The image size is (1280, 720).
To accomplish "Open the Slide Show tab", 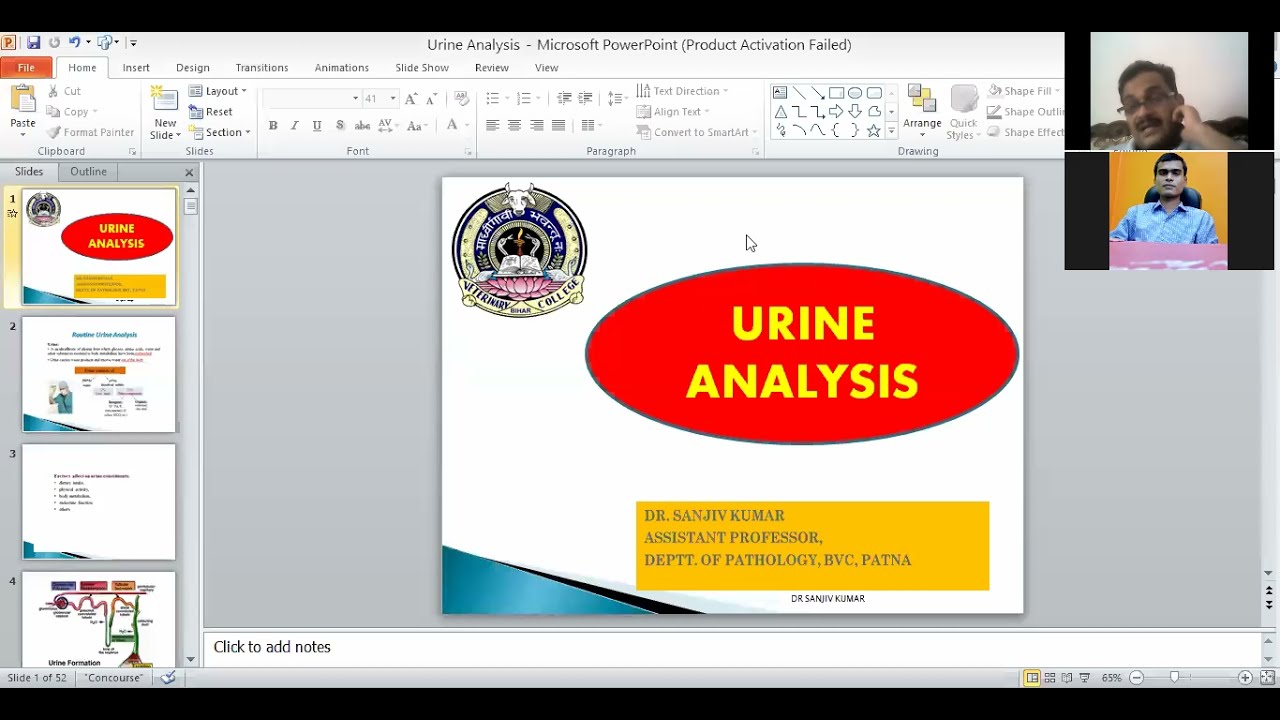I will tap(422, 68).
